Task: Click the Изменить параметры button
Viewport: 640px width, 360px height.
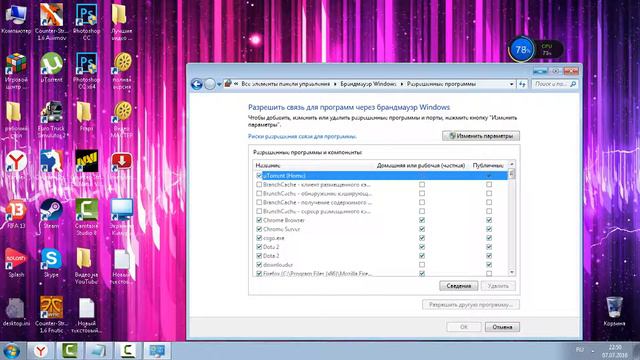Action: click(x=481, y=136)
